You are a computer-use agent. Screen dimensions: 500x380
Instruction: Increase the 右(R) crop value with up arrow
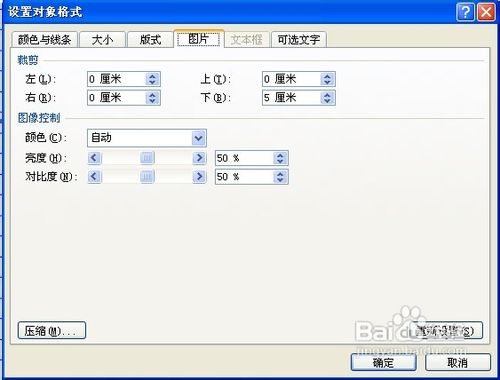(153, 95)
